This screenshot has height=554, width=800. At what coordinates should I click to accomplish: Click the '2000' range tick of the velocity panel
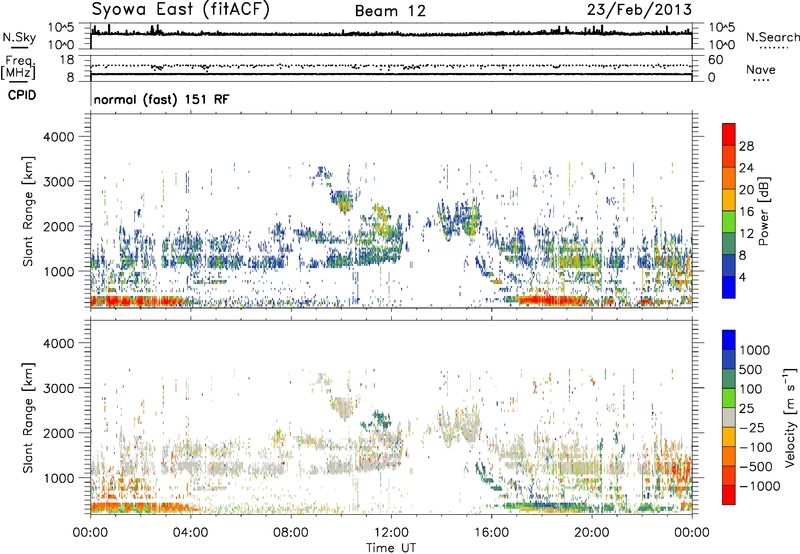point(58,433)
